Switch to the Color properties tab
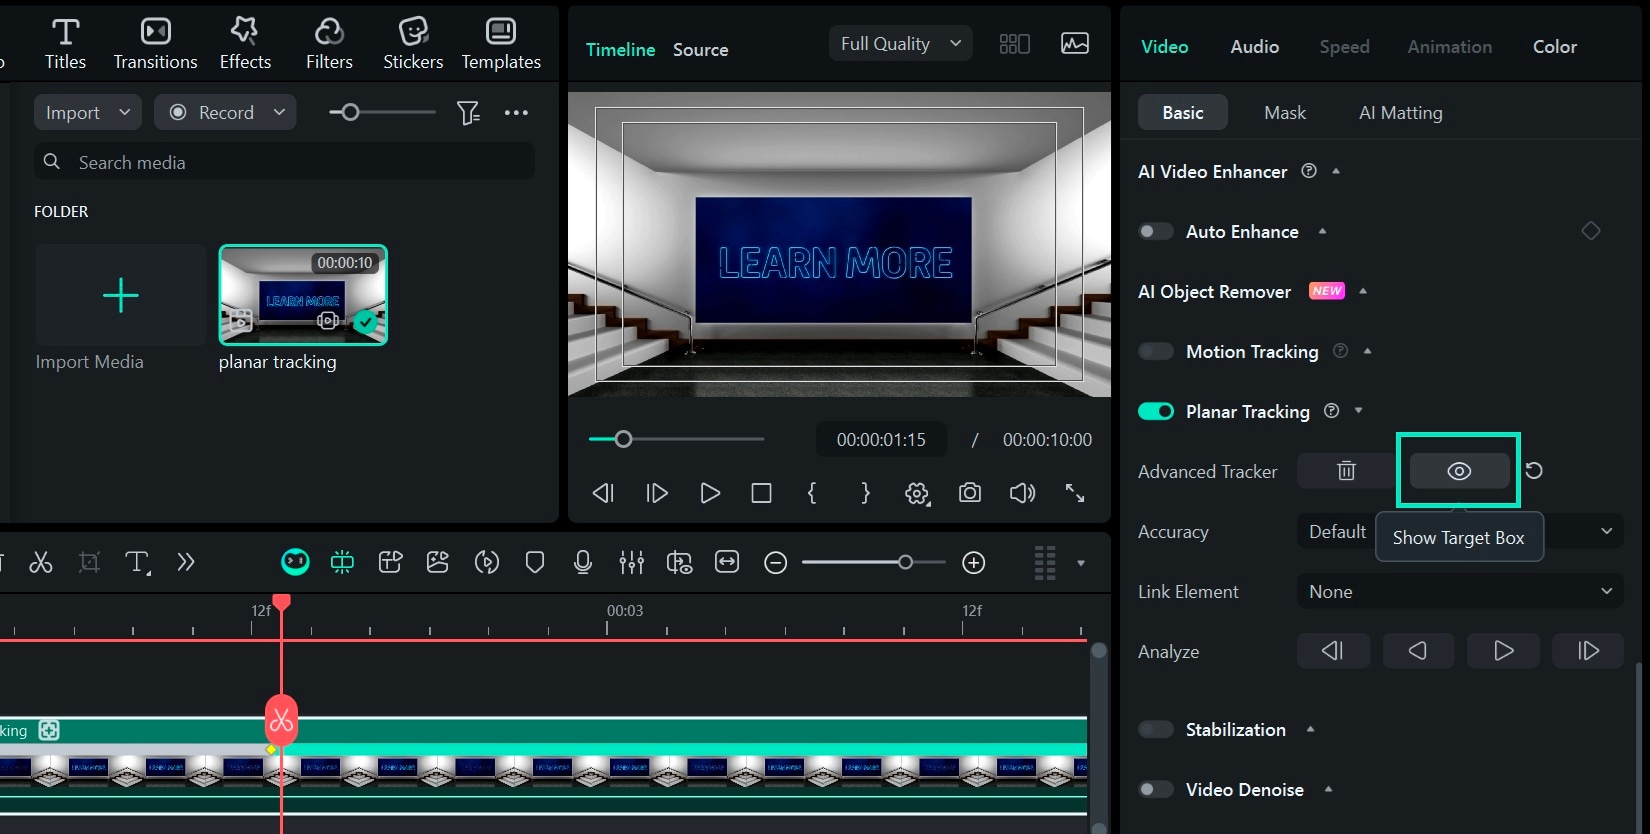This screenshot has width=1650, height=834. (1554, 46)
